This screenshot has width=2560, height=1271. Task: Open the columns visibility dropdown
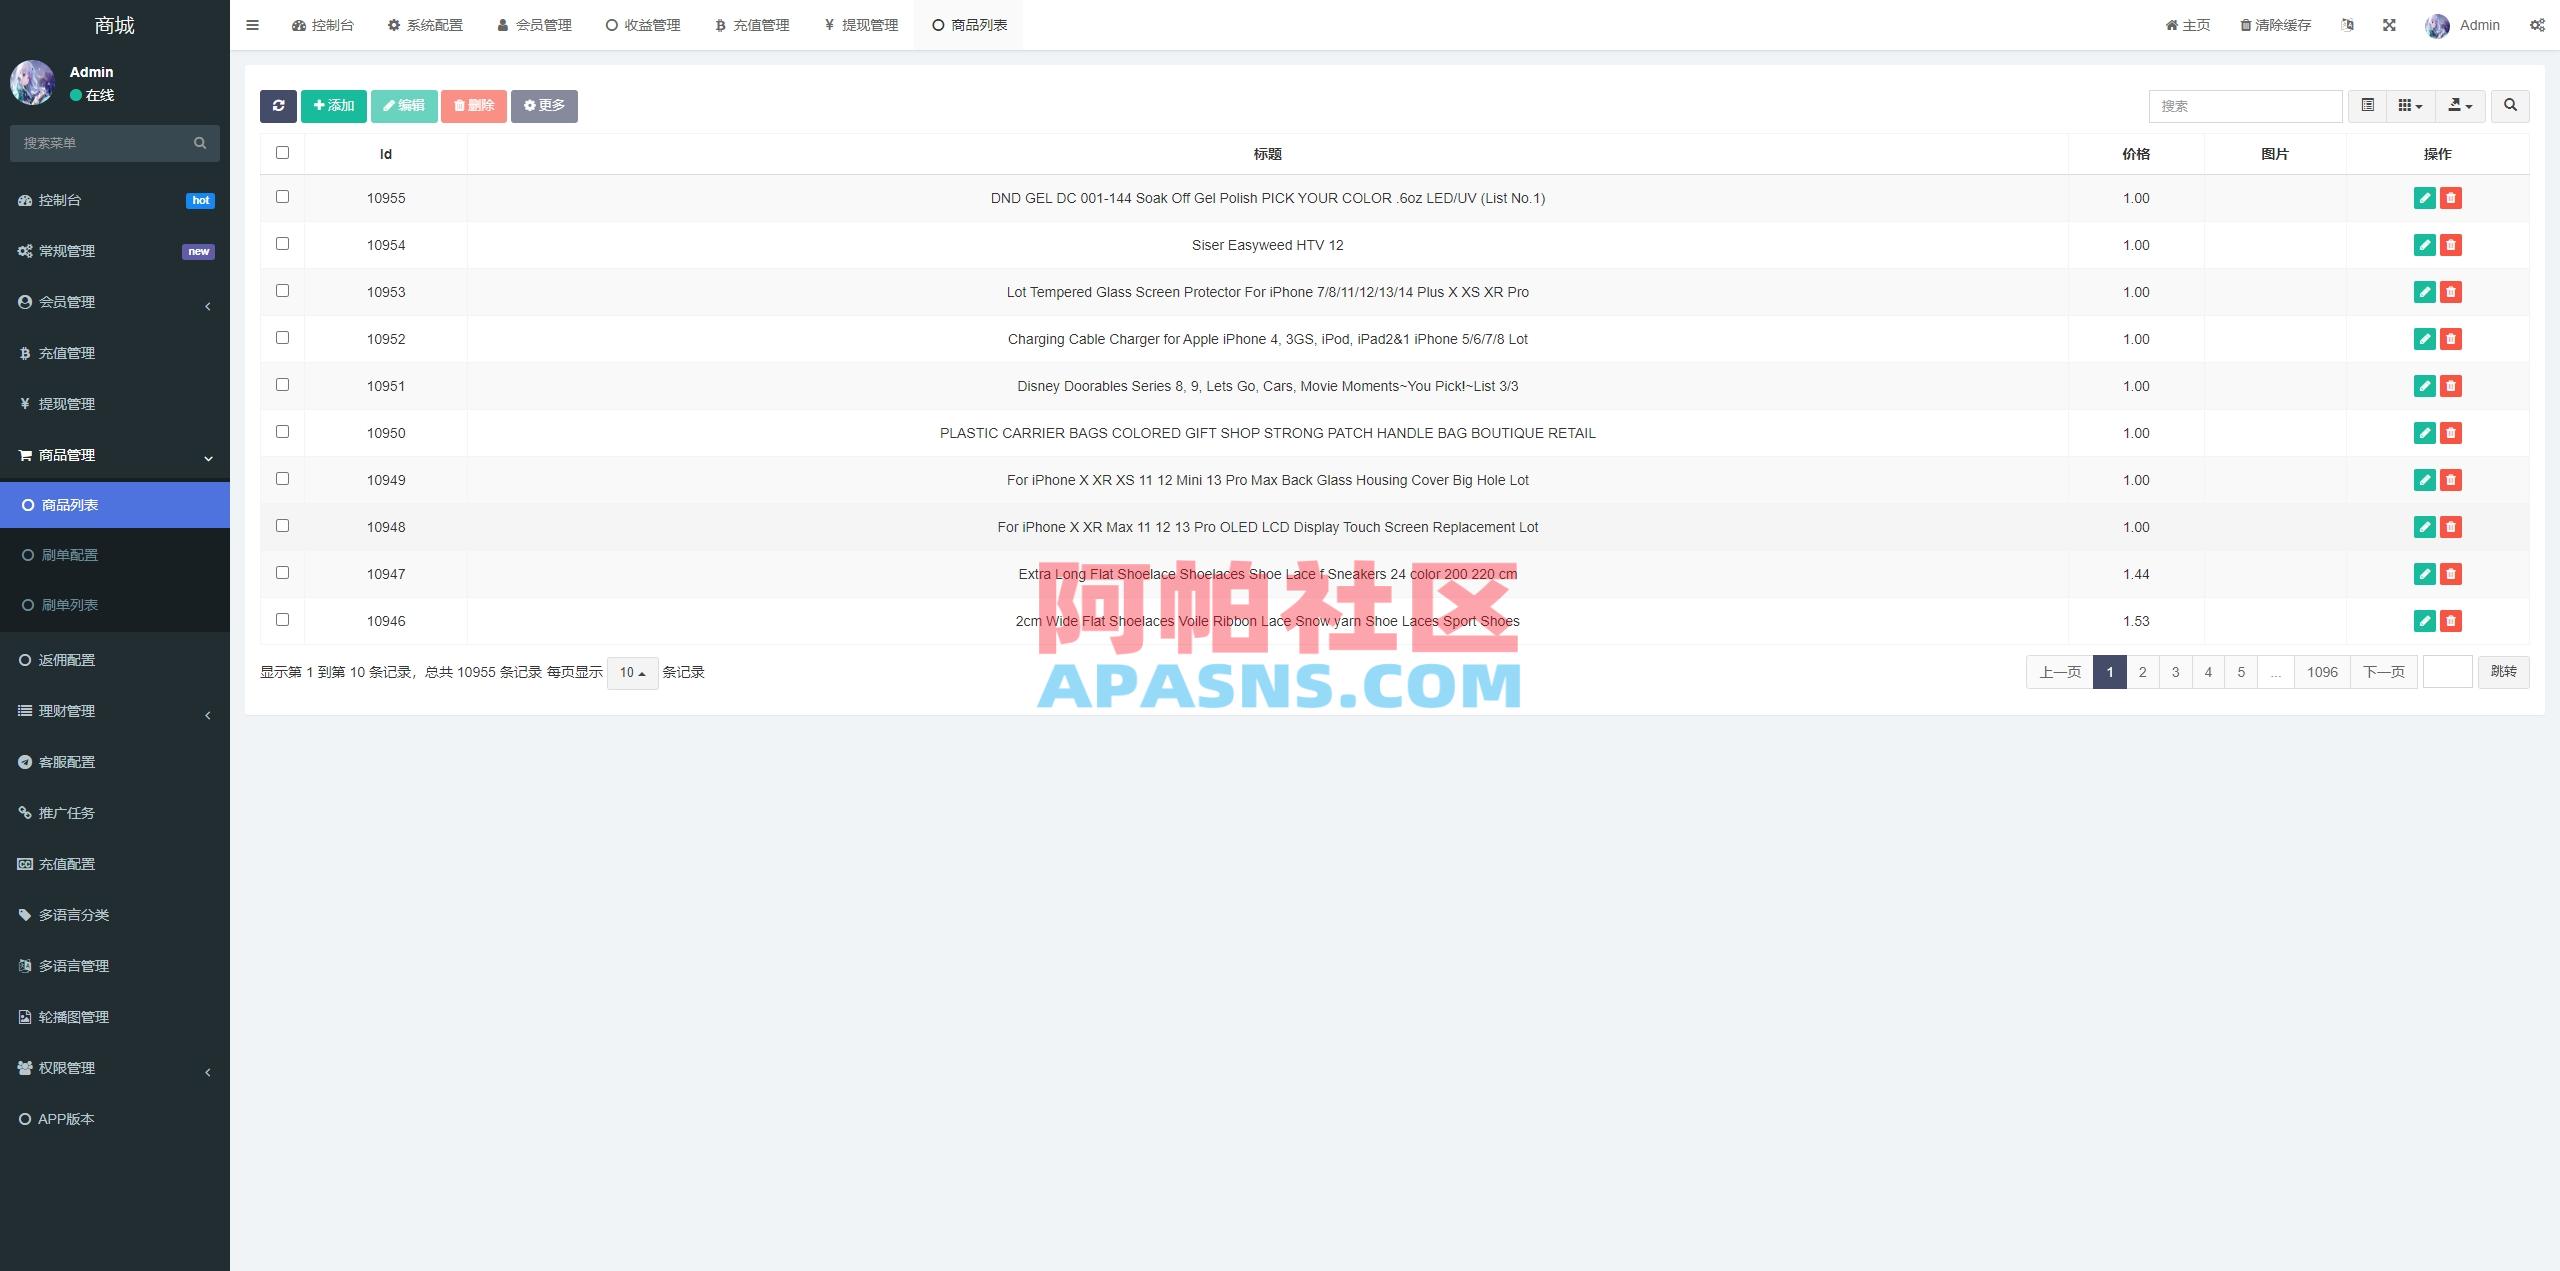pos(2410,105)
